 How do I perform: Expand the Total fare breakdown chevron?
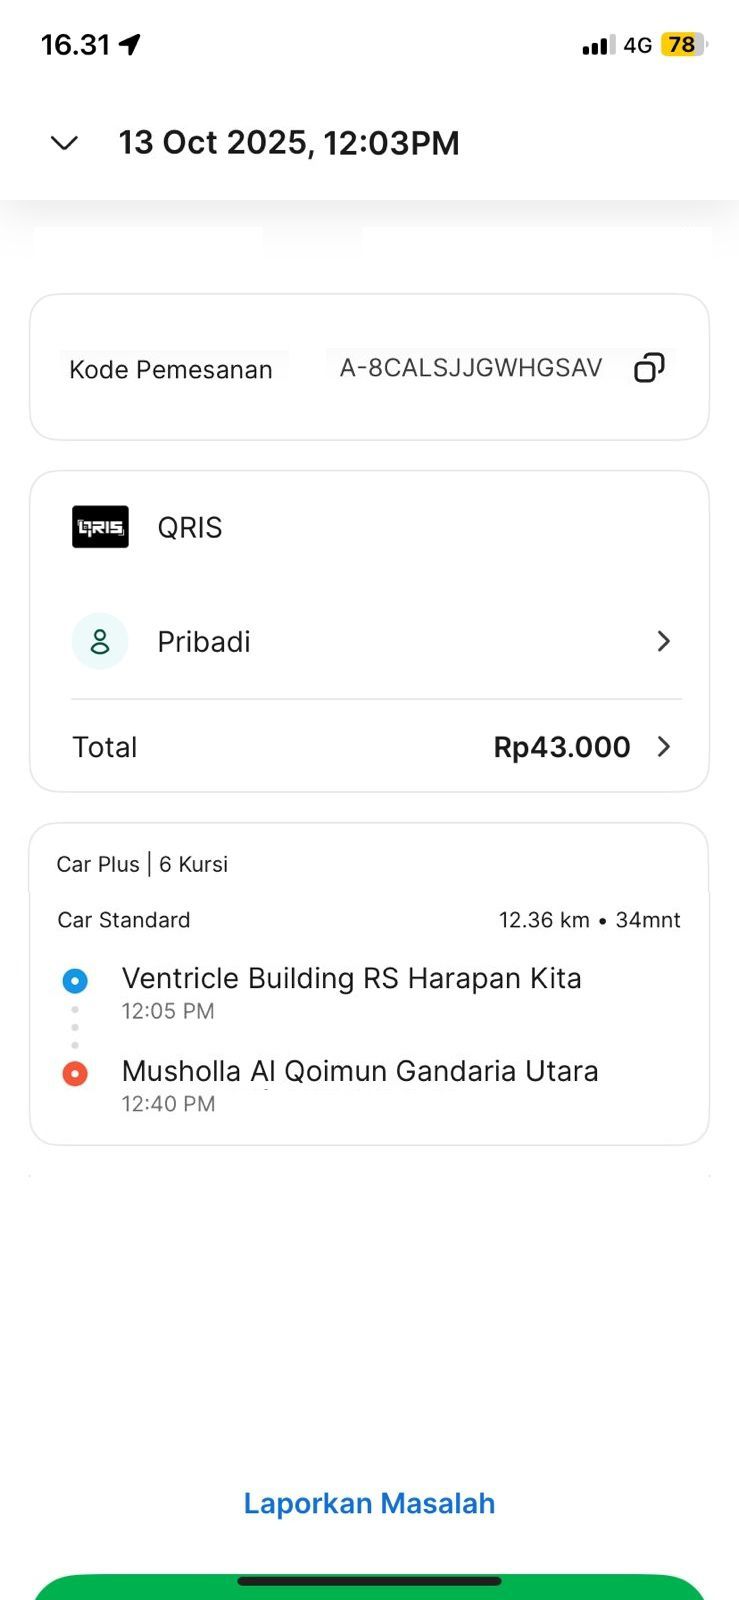(663, 746)
